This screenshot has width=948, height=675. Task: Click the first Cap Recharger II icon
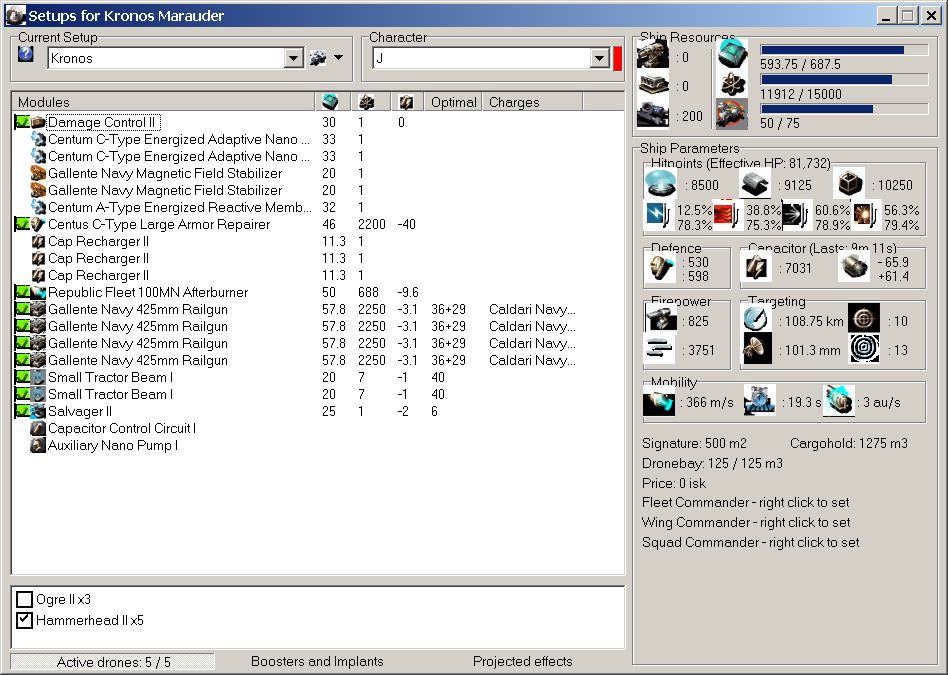38,241
